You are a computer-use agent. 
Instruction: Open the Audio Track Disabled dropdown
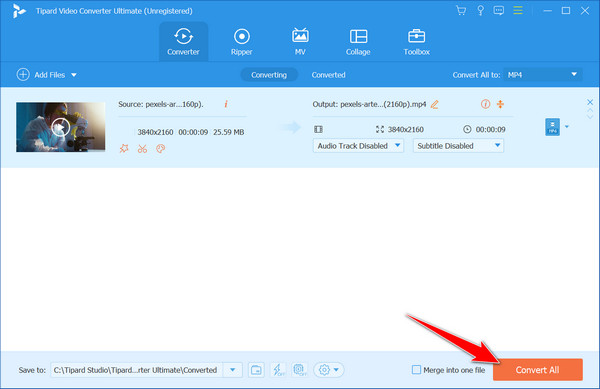[x=358, y=146]
